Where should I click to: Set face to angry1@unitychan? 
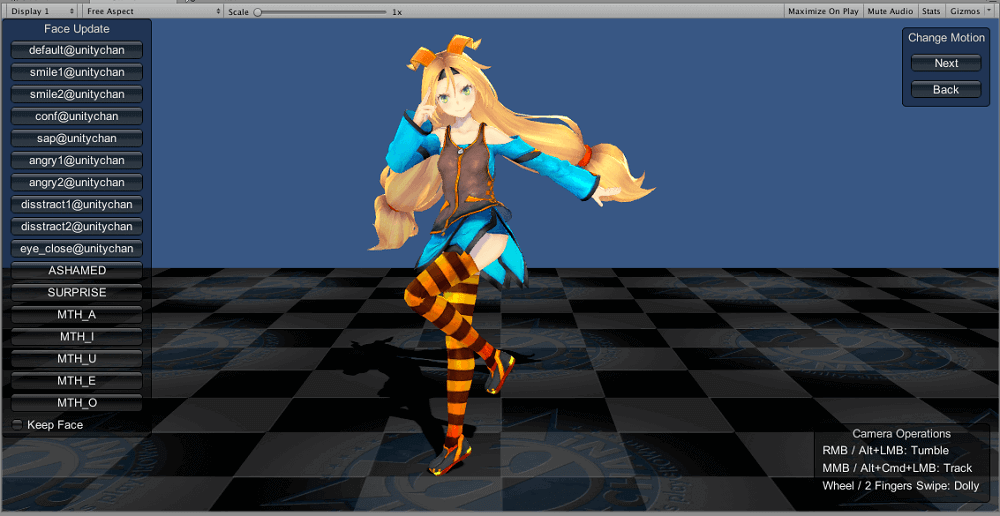point(77,161)
